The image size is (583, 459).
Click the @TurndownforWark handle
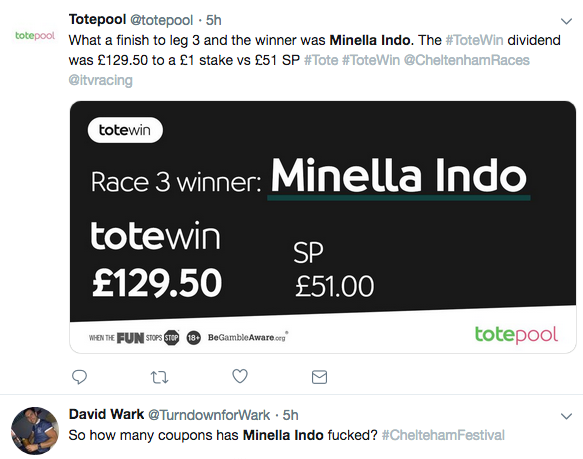tap(209, 415)
